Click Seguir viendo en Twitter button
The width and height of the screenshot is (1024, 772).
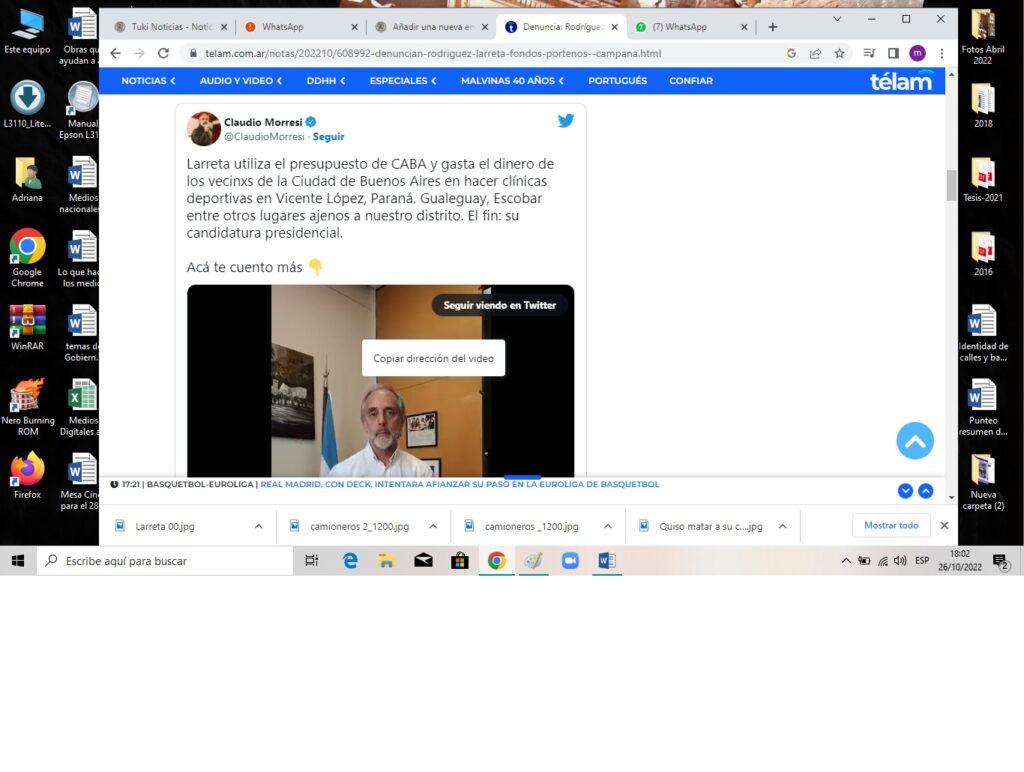[499, 305]
